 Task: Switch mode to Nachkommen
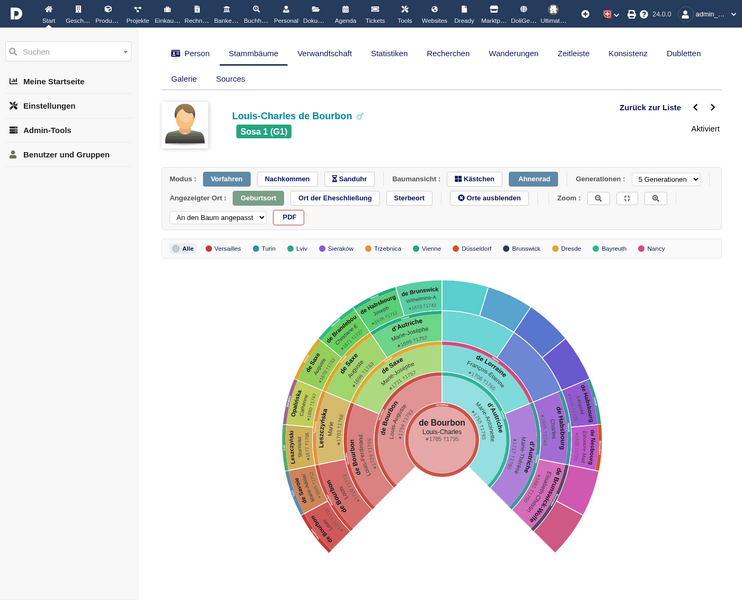tap(287, 179)
